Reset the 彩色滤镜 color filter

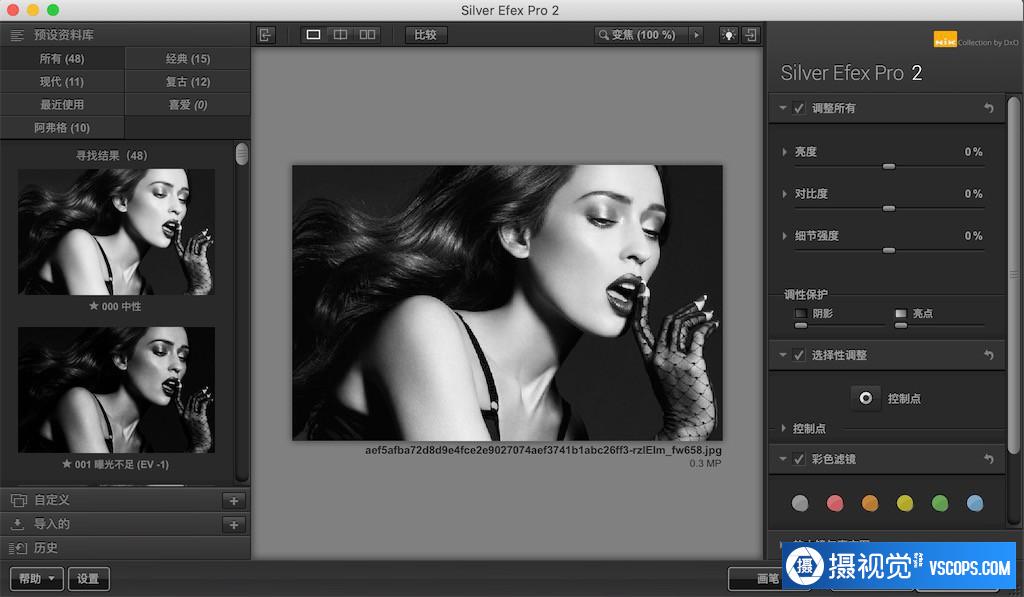(x=989, y=459)
